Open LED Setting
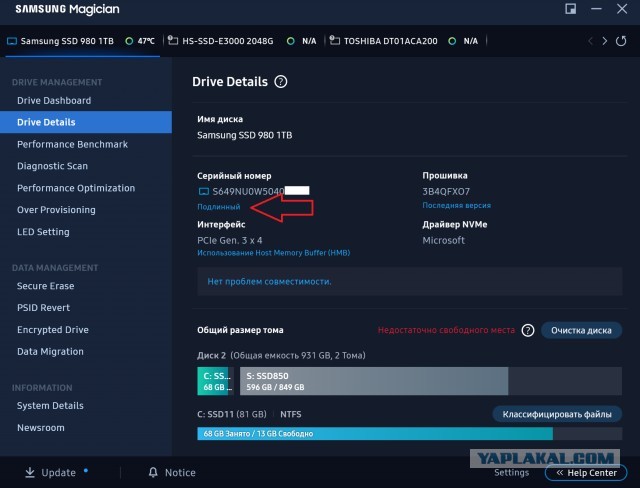This screenshot has width=640, height=488. (x=43, y=232)
